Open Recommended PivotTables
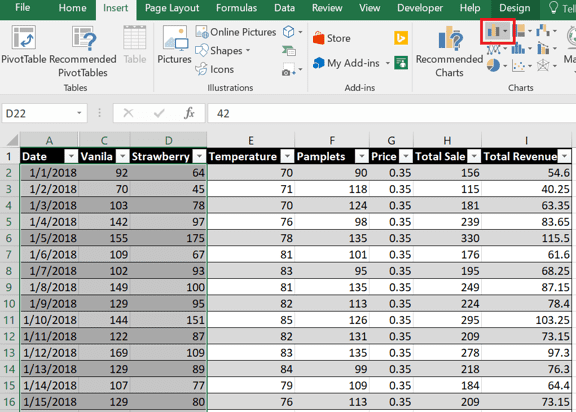The height and width of the screenshot is (412, 576). (83, 51)
